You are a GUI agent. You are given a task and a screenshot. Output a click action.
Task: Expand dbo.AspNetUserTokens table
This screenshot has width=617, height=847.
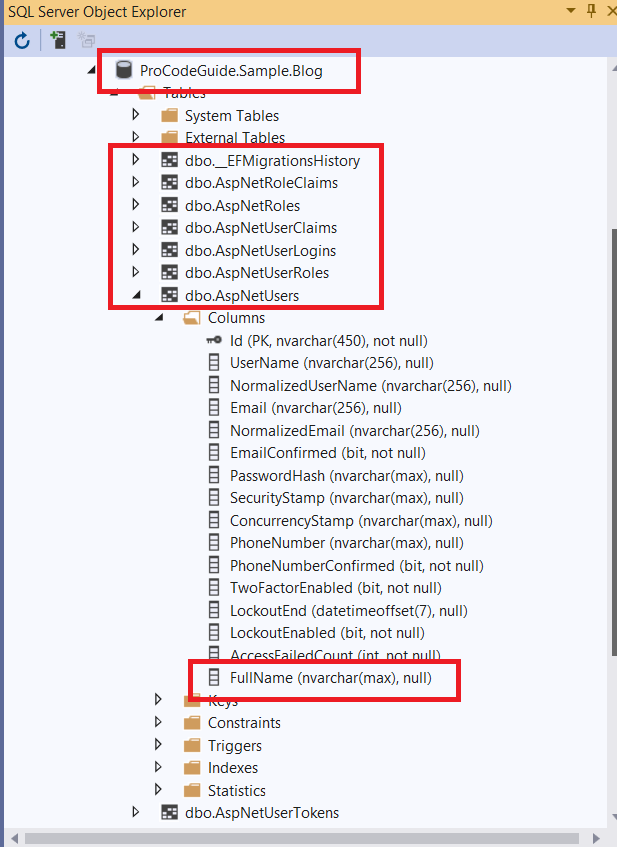[x=136, y=812]
